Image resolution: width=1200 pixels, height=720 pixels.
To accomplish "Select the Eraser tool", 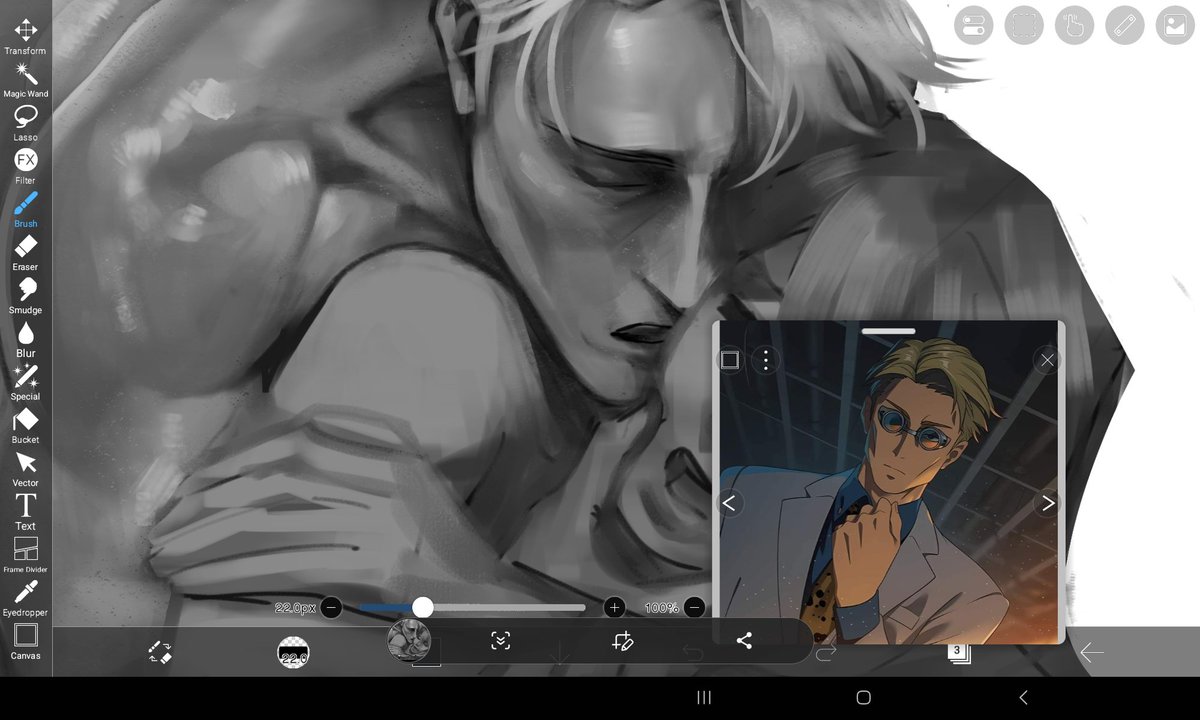I will tap(25, 252).
